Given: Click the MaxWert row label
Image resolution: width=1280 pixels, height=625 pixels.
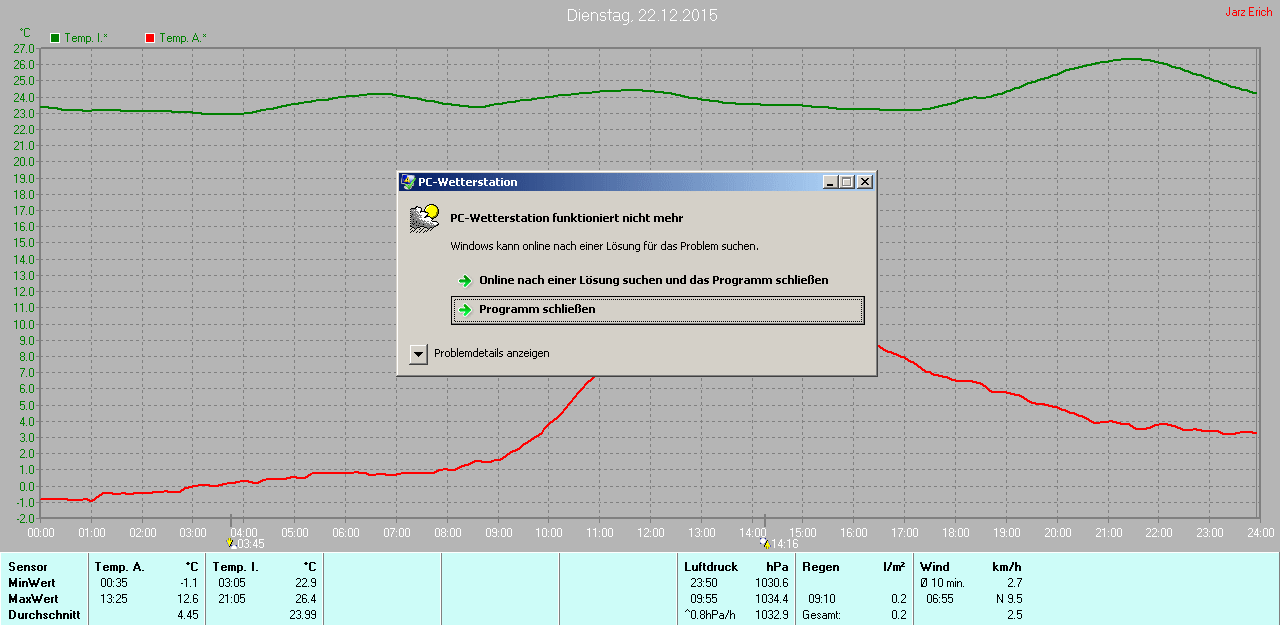Looking at the screenshot, I should pyautogui.click(x=33, y=599).
